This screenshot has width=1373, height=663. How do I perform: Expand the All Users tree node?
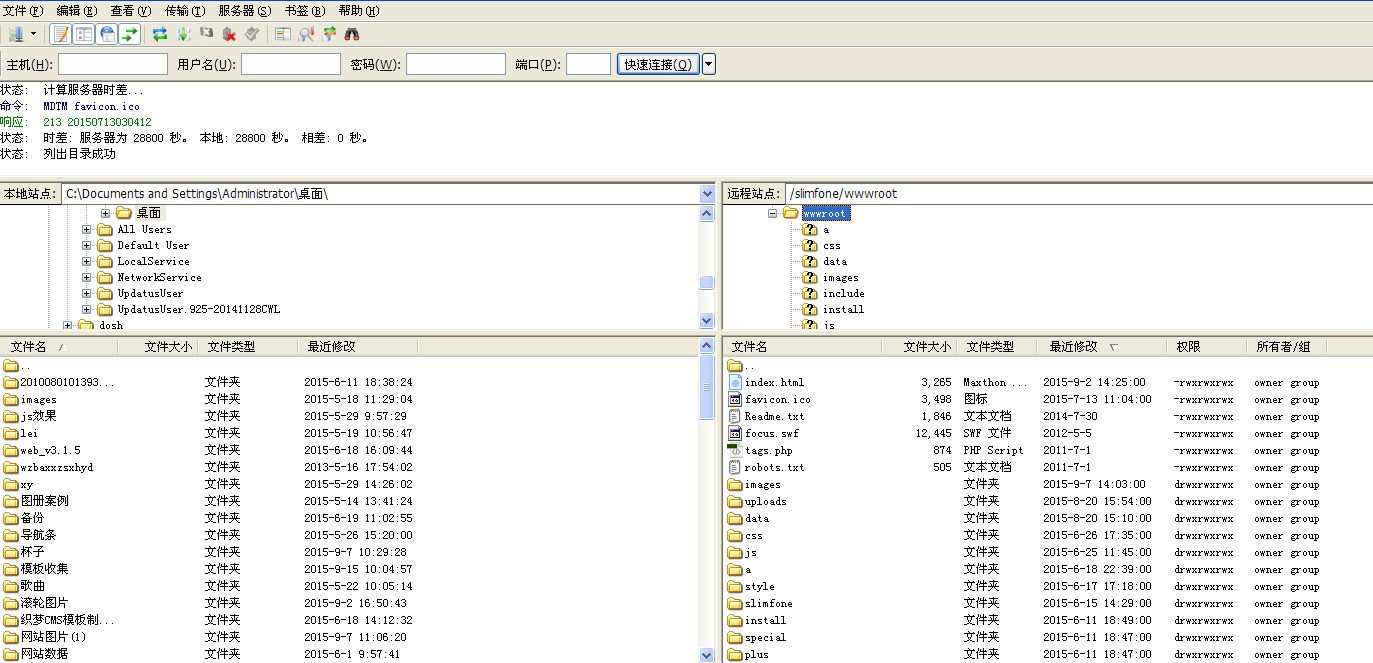pyautogui.click(x=87, y=229)
